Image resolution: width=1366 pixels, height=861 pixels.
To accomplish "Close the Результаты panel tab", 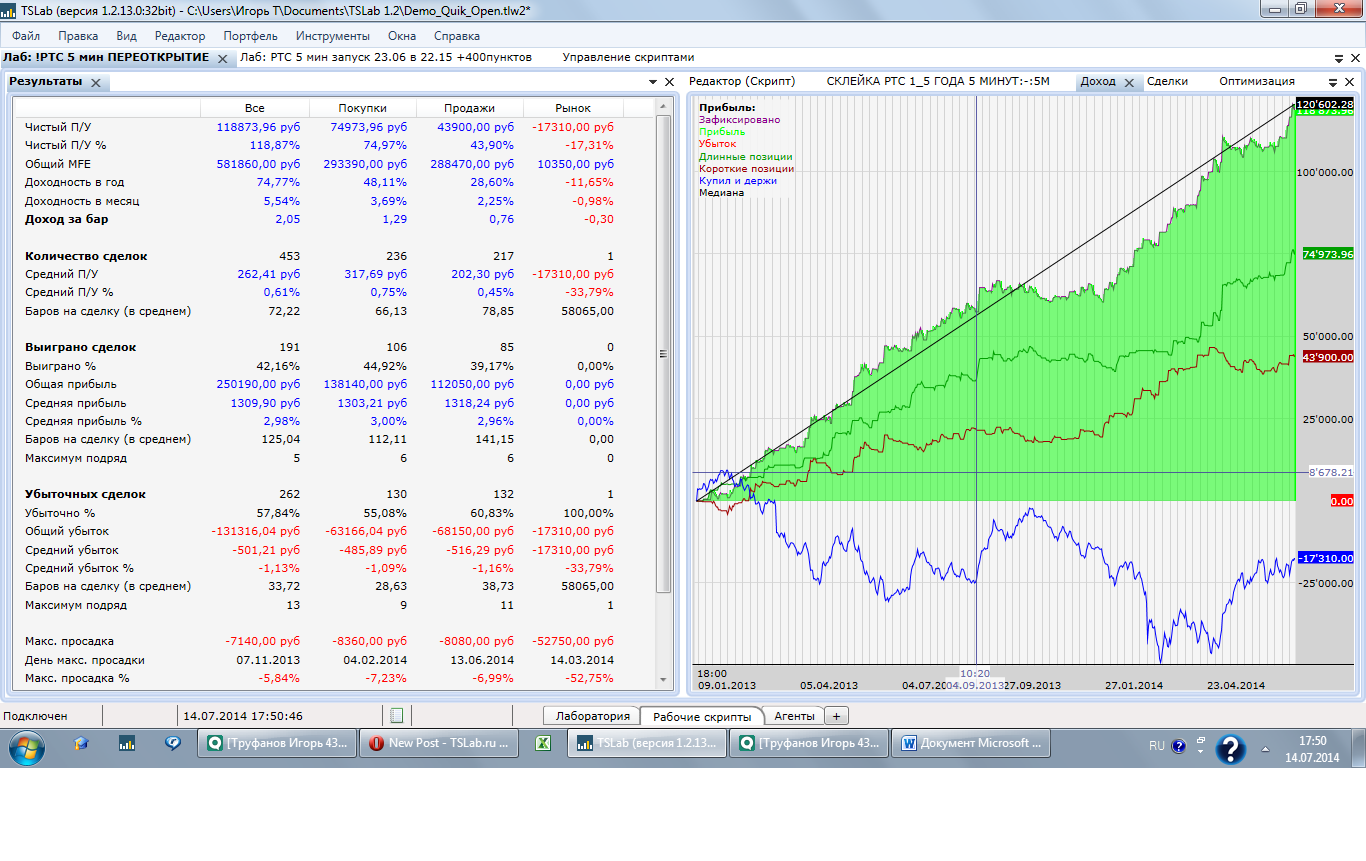I will coord(96,83).
